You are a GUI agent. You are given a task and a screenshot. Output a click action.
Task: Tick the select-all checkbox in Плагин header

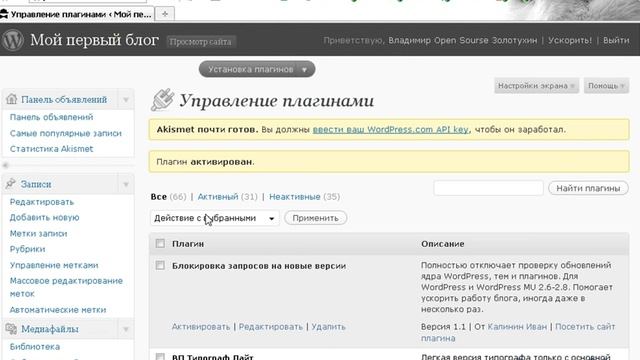(x=160, y=244)
